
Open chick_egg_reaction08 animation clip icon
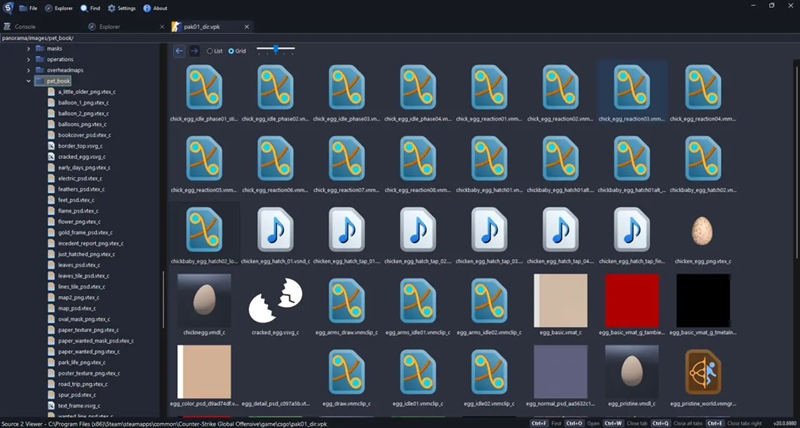[418, 158]
